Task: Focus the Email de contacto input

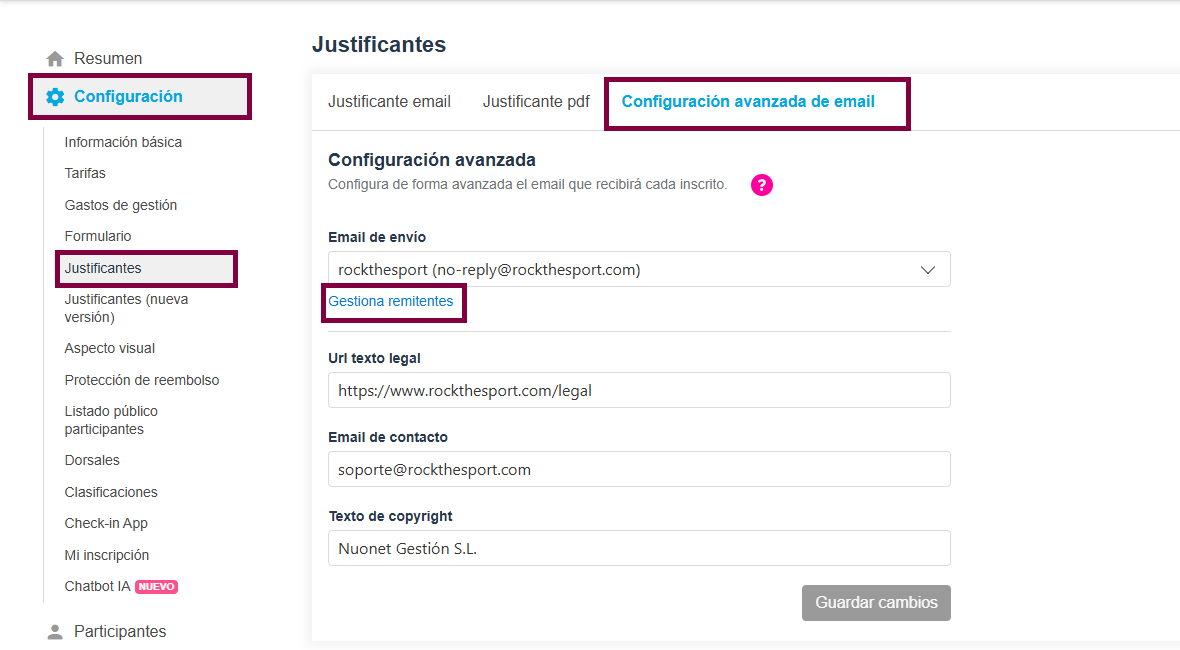Action: [638, 469]
